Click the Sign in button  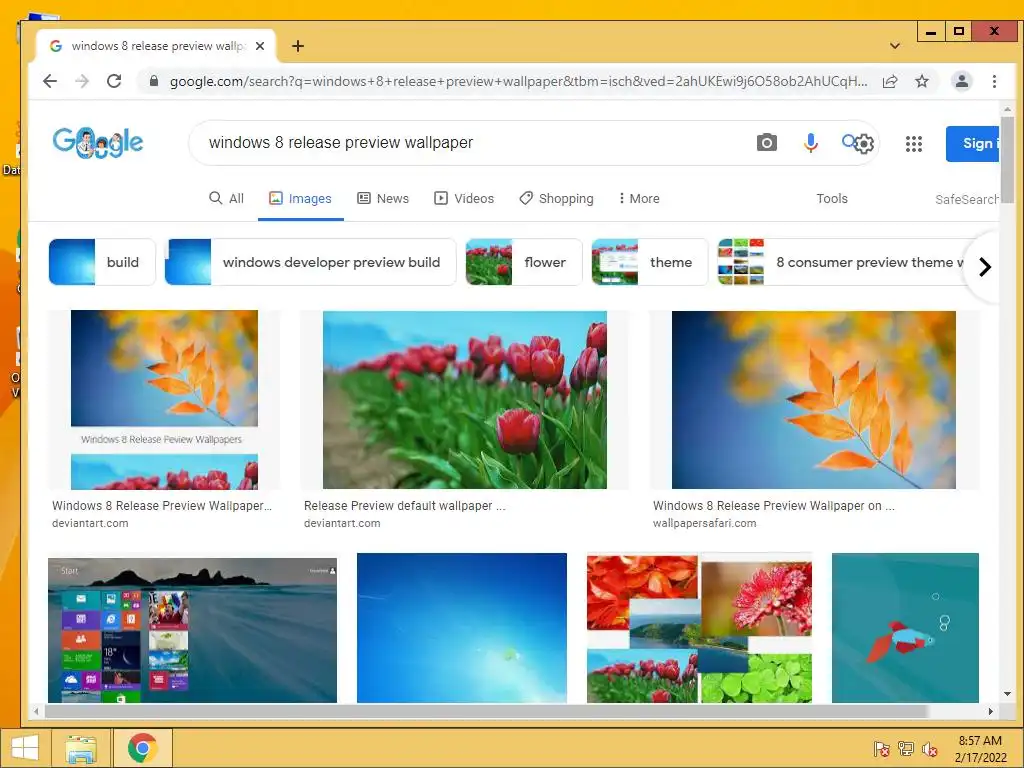tap(972, 144)
